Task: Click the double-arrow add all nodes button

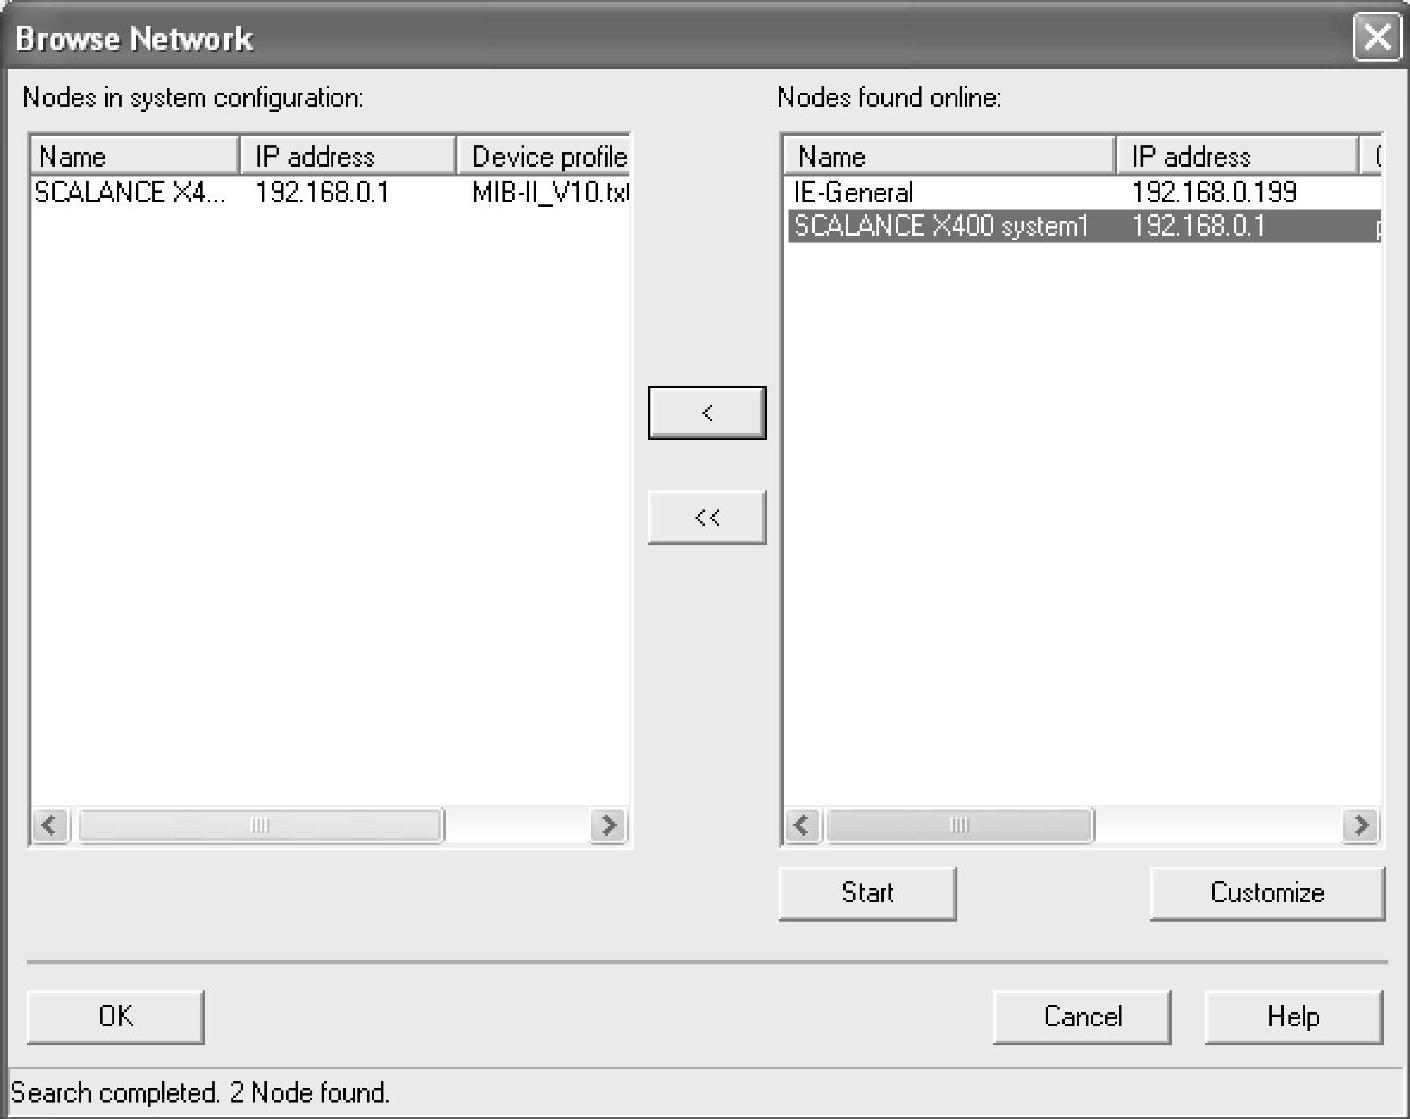Action: tap(707, 517)
